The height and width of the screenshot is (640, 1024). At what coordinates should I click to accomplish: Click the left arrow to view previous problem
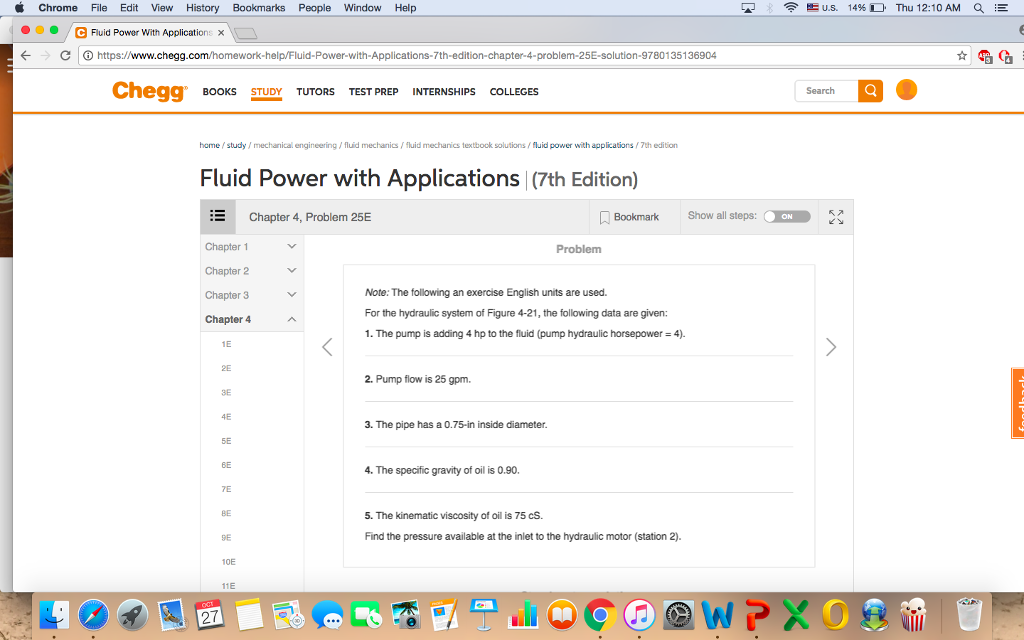click(327, 347)
